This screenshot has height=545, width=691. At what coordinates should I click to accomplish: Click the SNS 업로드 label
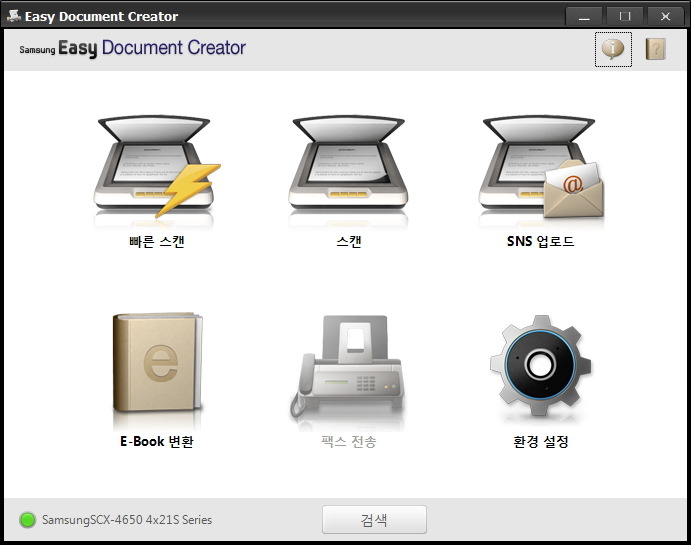coord(541,241)
